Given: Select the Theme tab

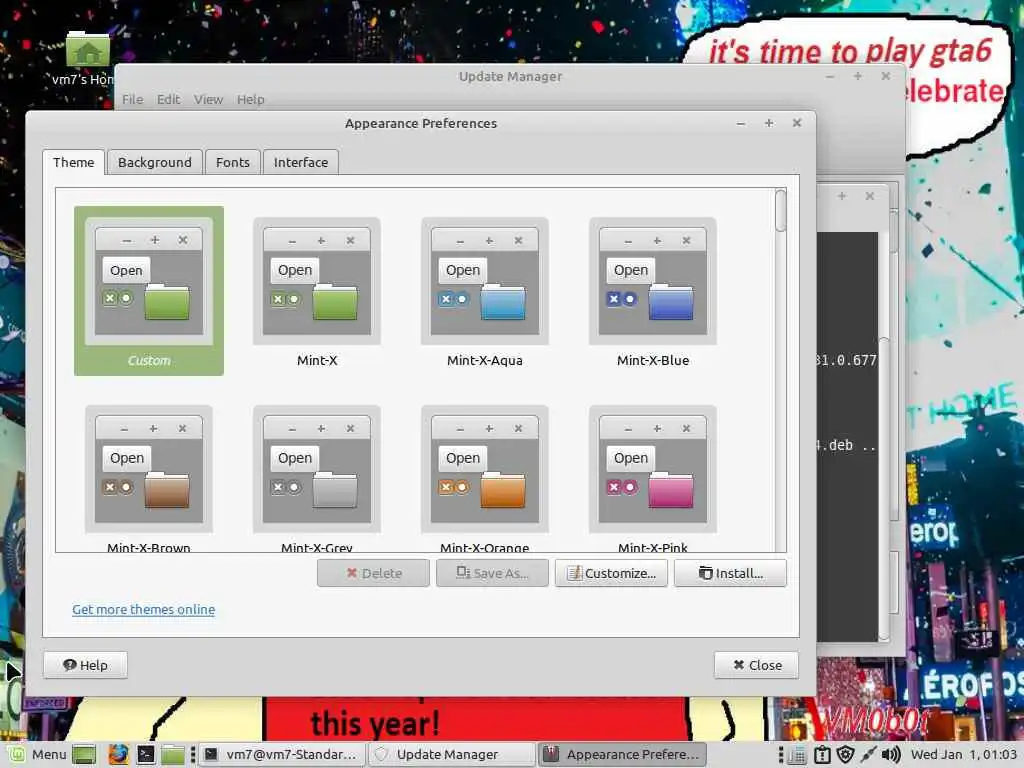Looking at the screenshot, I should [73, 162].
